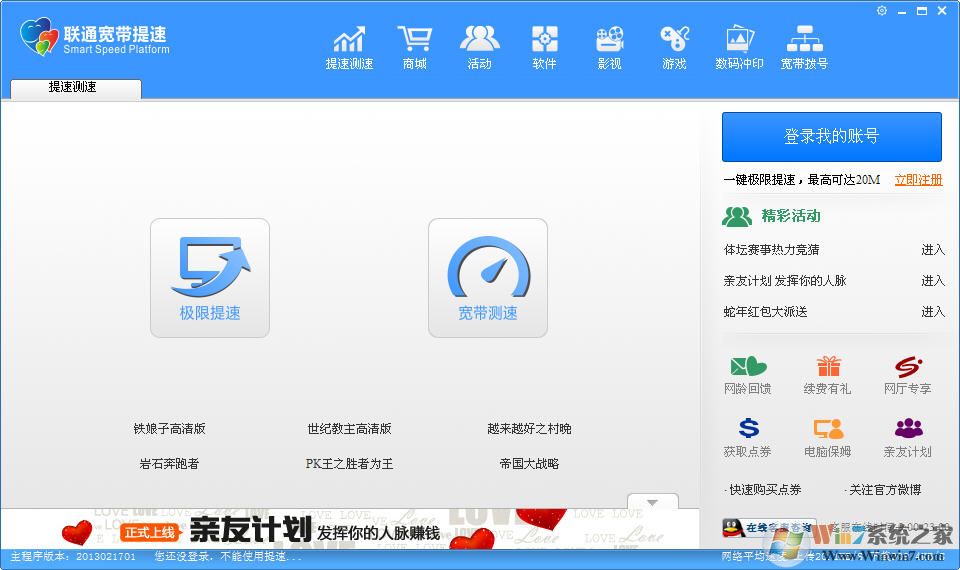Open 续费有礼 gift icon
This screenshot has height=570, width=960.
pyautogui.click(x=828, y=375)
